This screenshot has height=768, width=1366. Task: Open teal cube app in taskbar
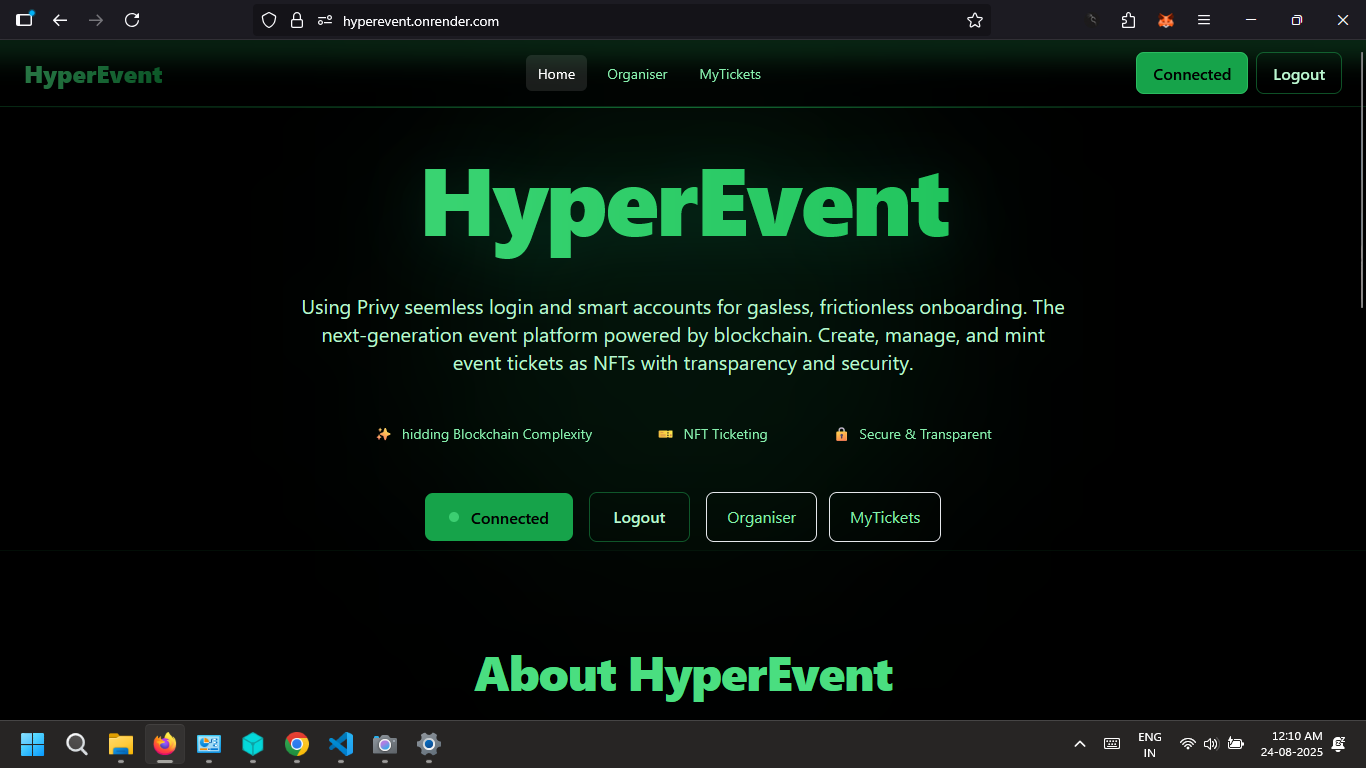tap(253, 744)
